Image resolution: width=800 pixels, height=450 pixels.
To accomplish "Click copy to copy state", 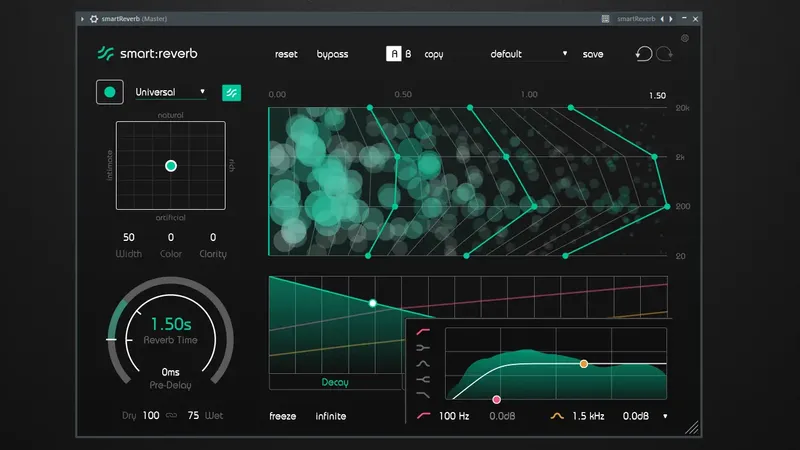I will [434, 54].
